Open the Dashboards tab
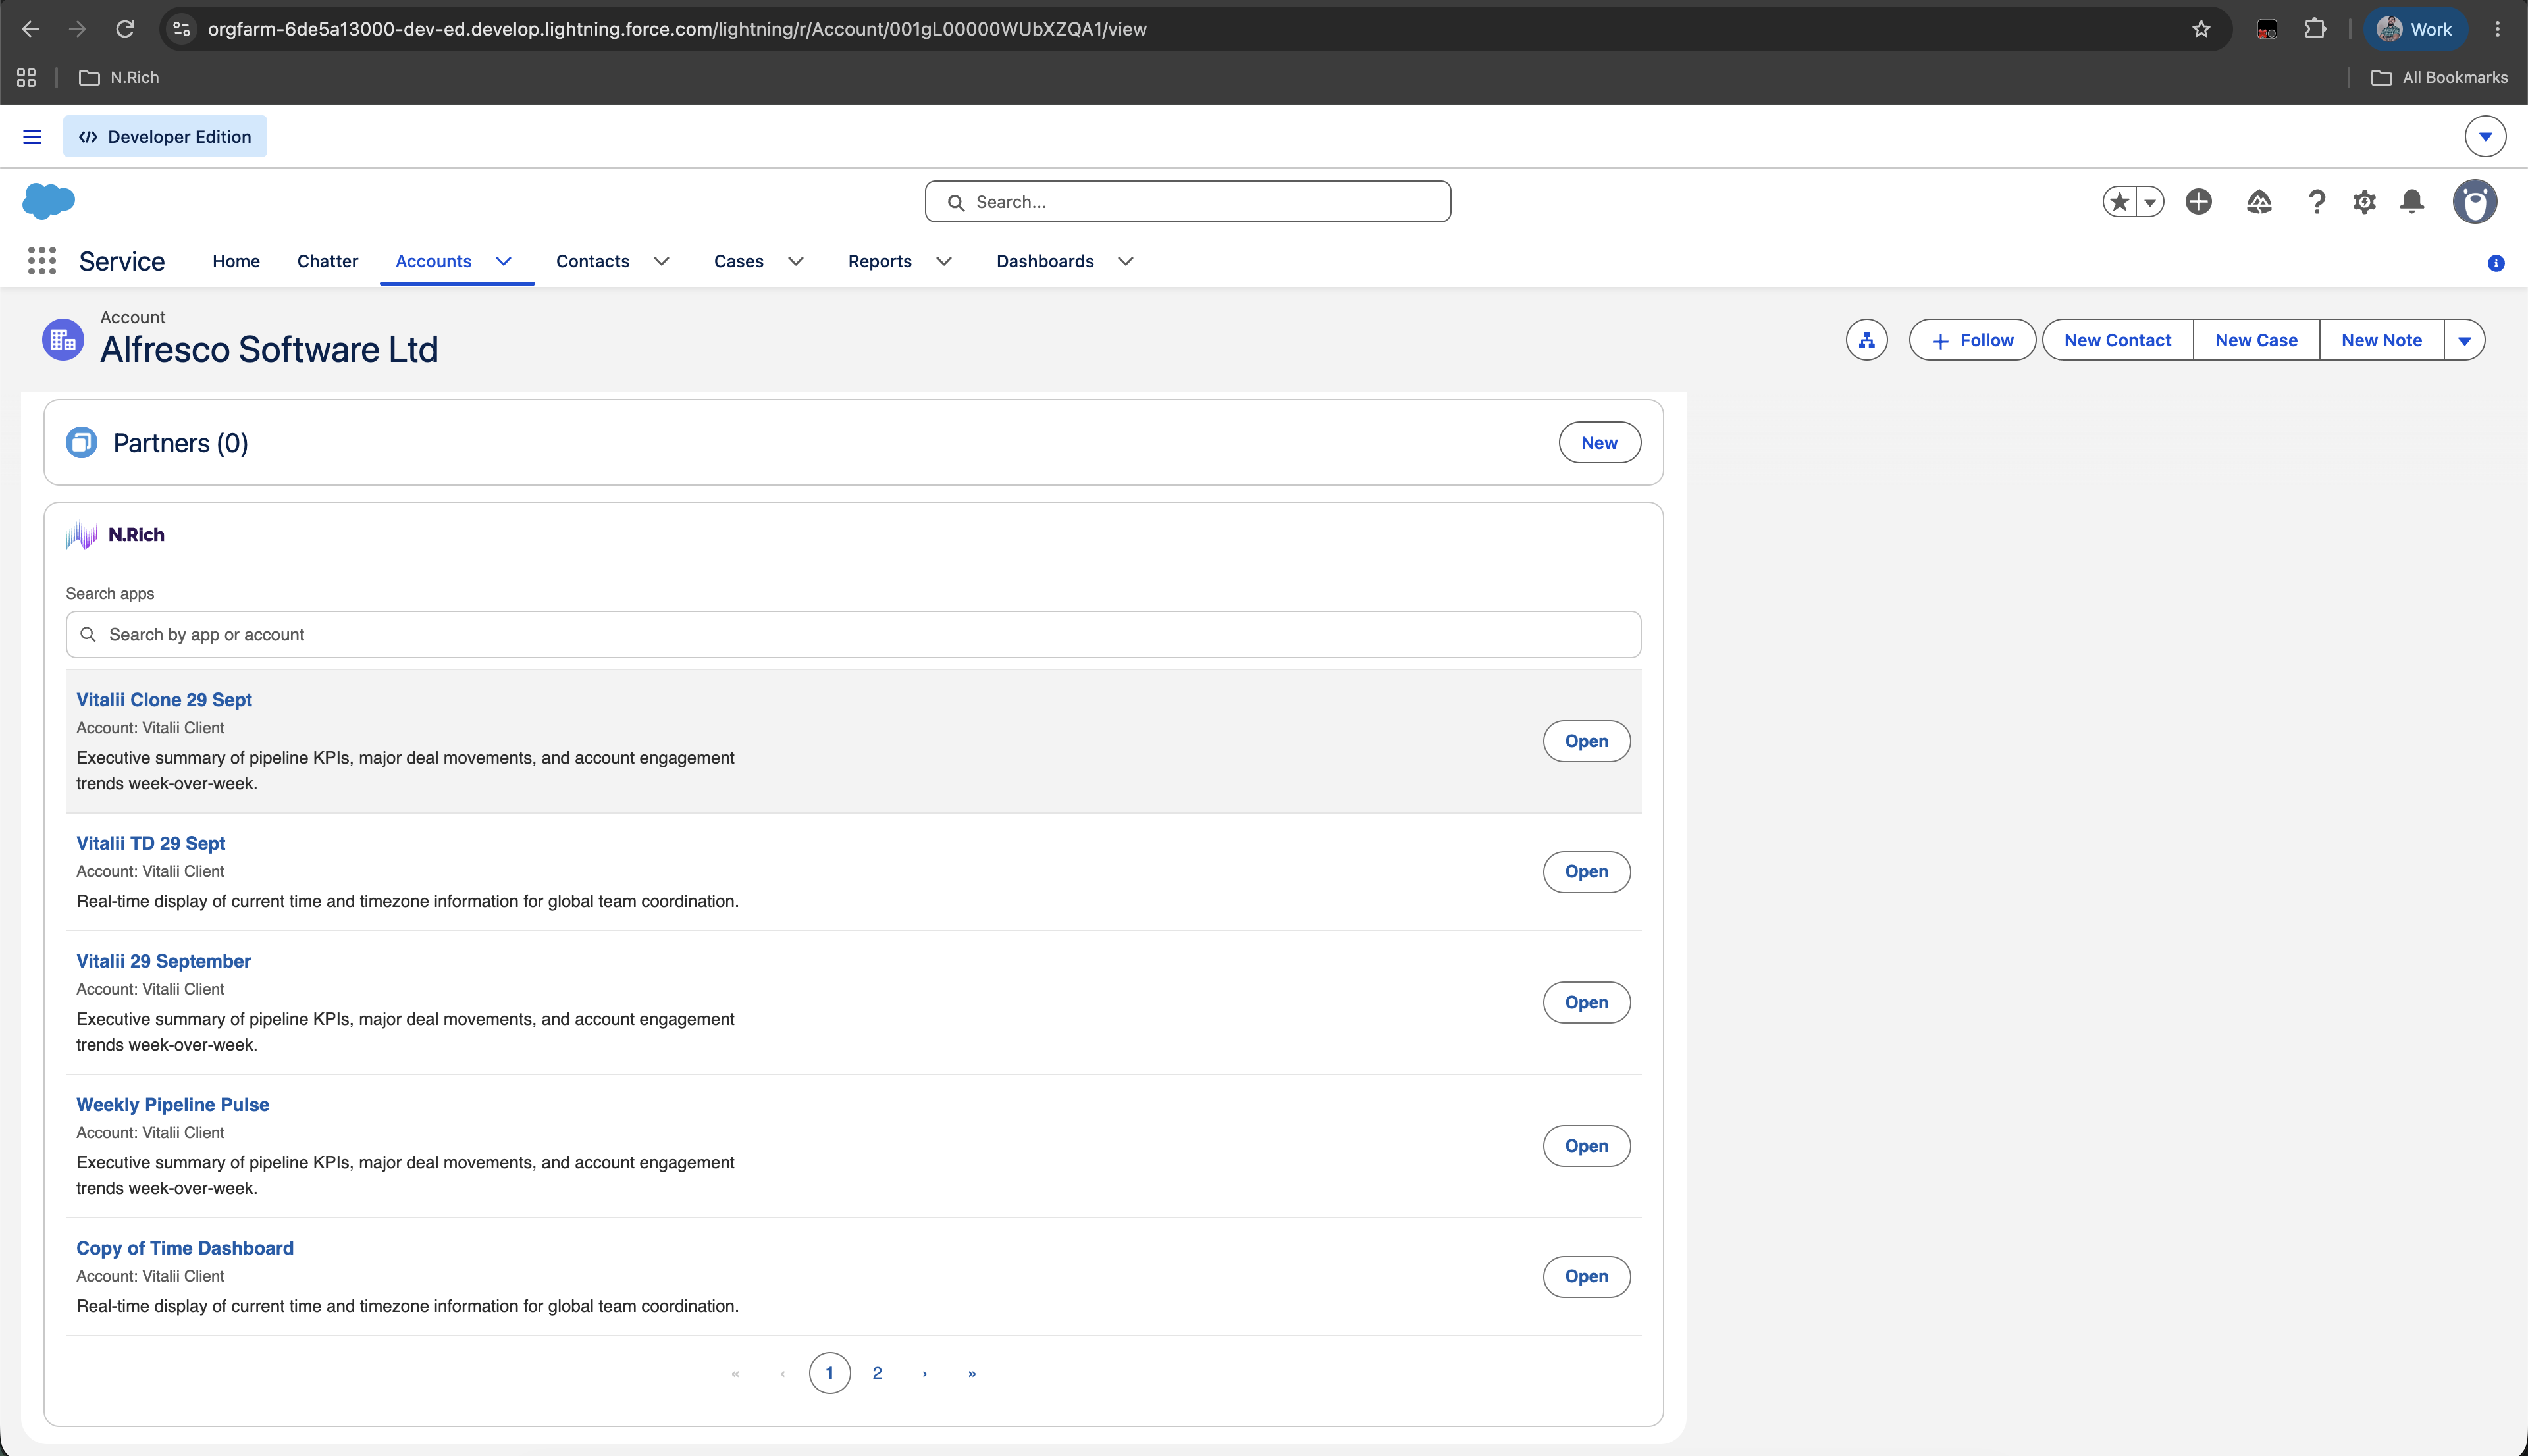The width and height of the screenshot is (2528, 1456). click(1045, 261)
